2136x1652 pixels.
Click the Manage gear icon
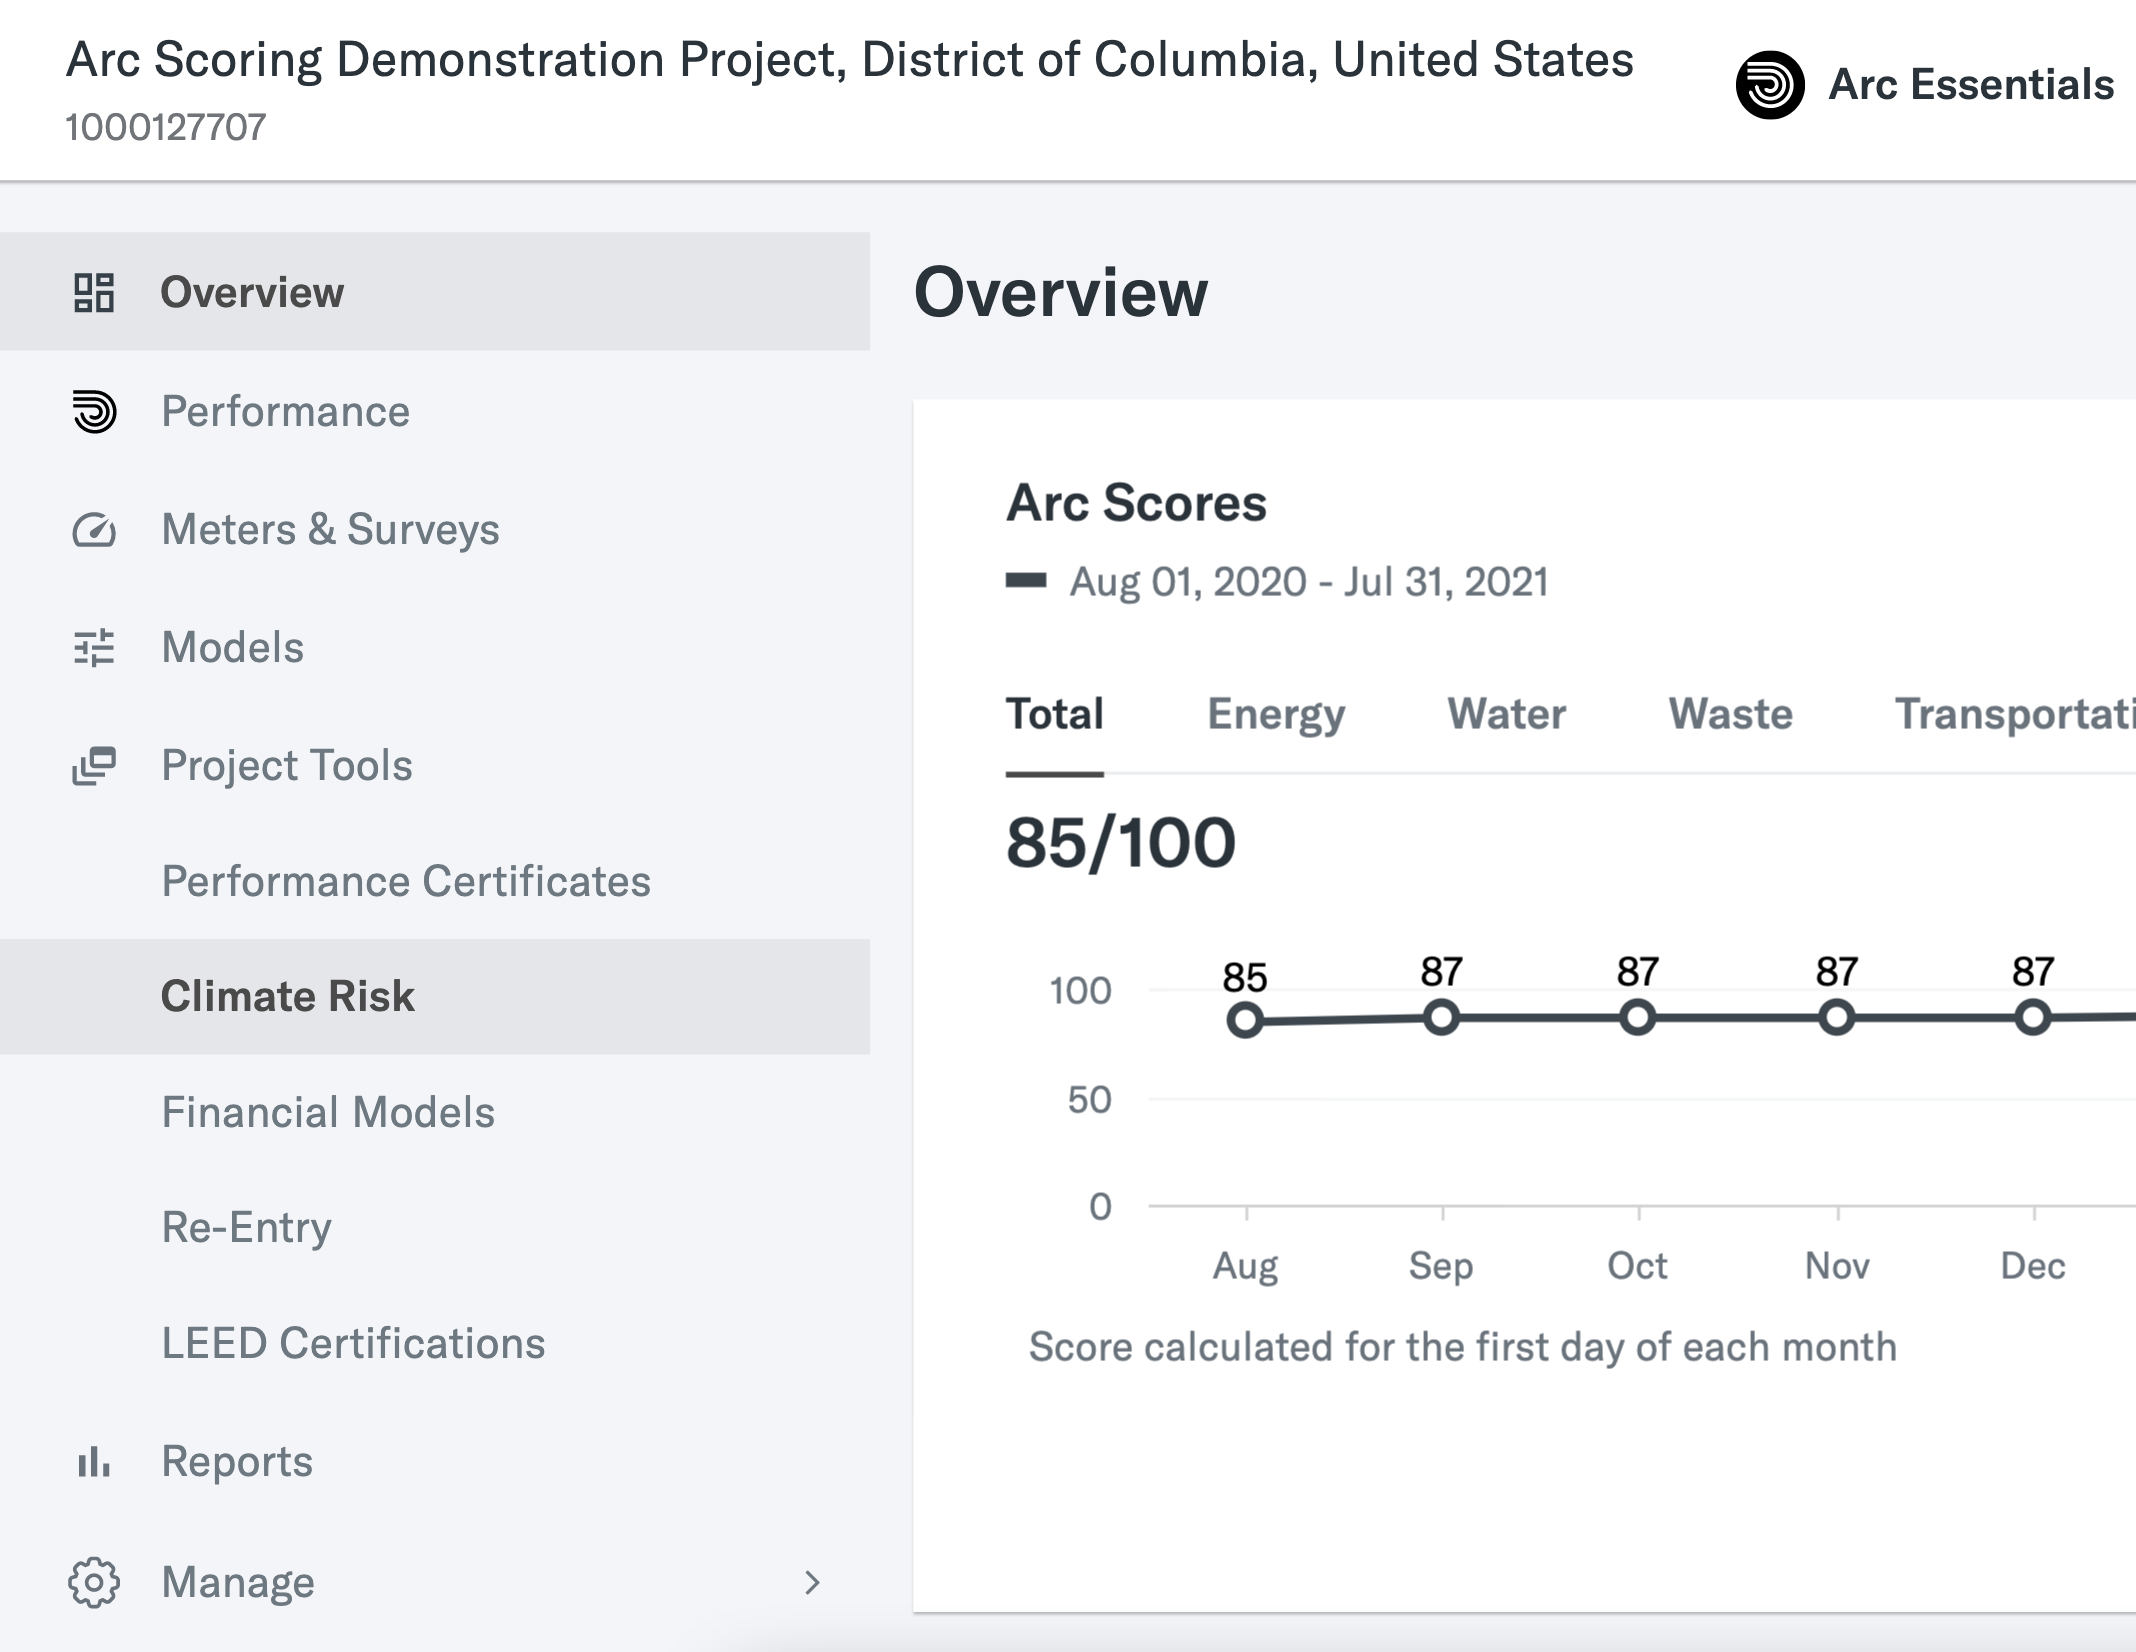tap(94, 1582)
